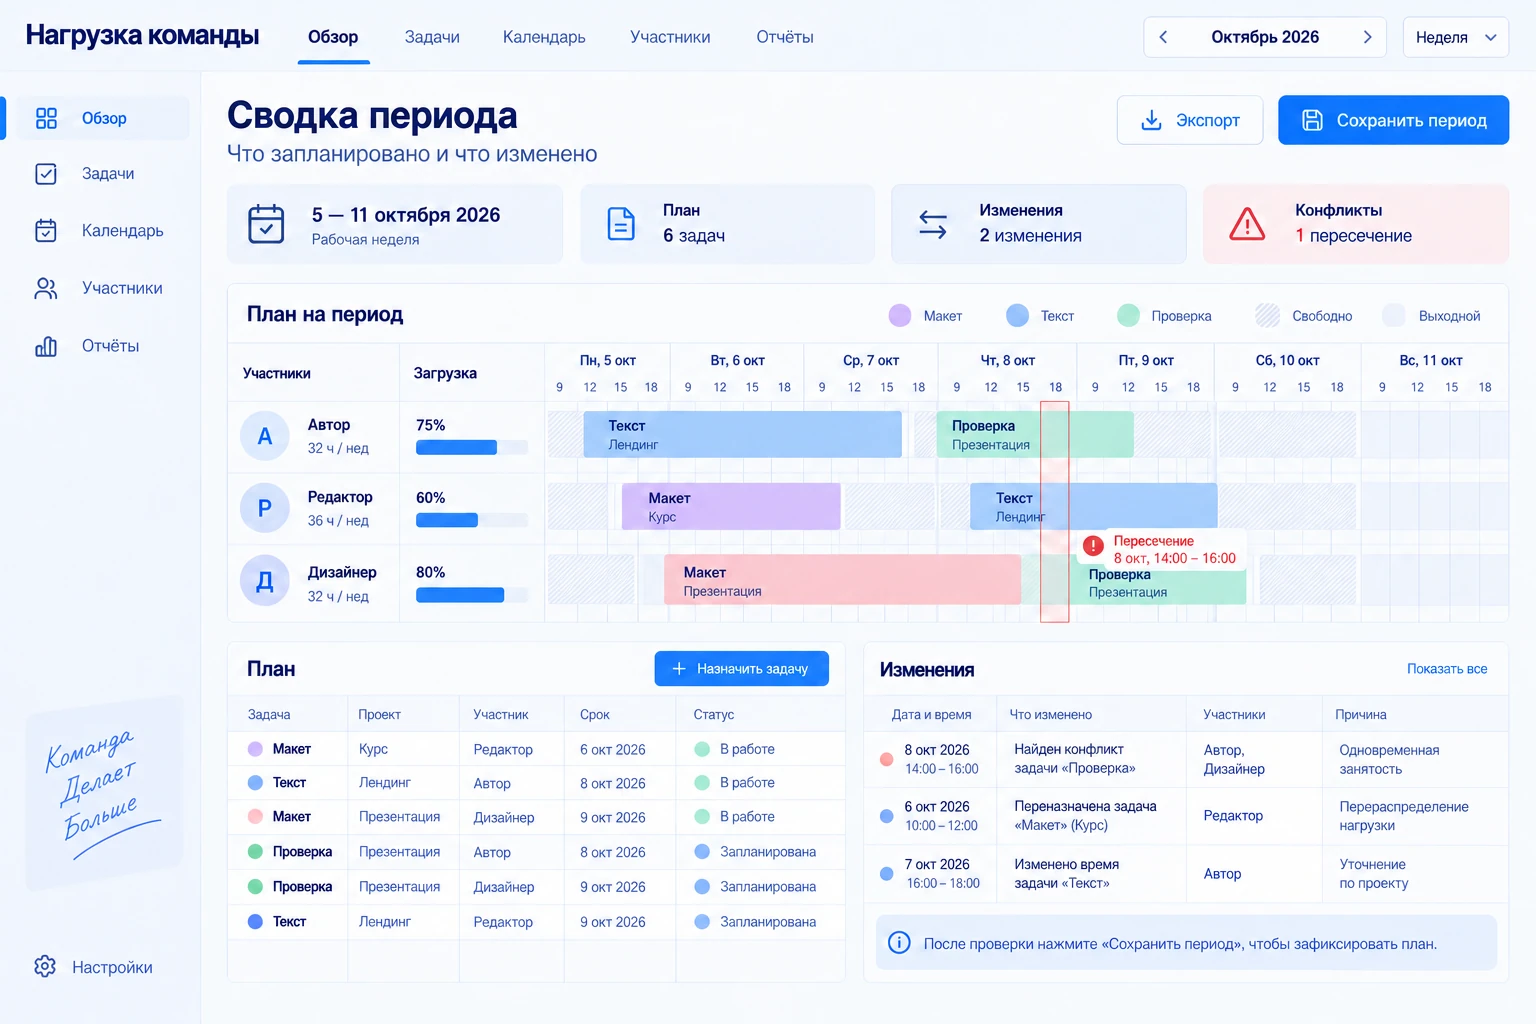The image size is (1536, 1024).
Task: Select Автор's Текст Лендинг timeline block
Action: coord(742,435)
